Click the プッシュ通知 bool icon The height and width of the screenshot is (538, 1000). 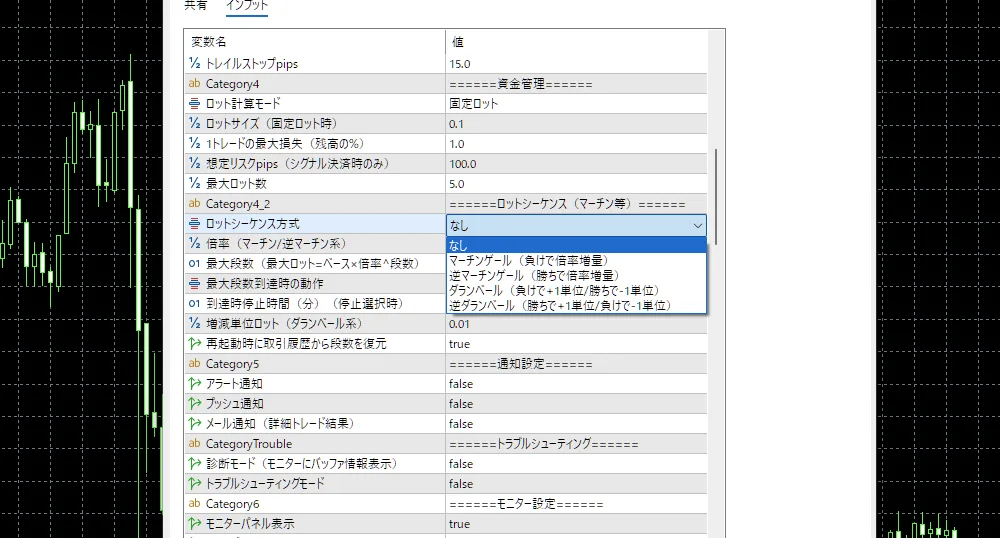195,404
